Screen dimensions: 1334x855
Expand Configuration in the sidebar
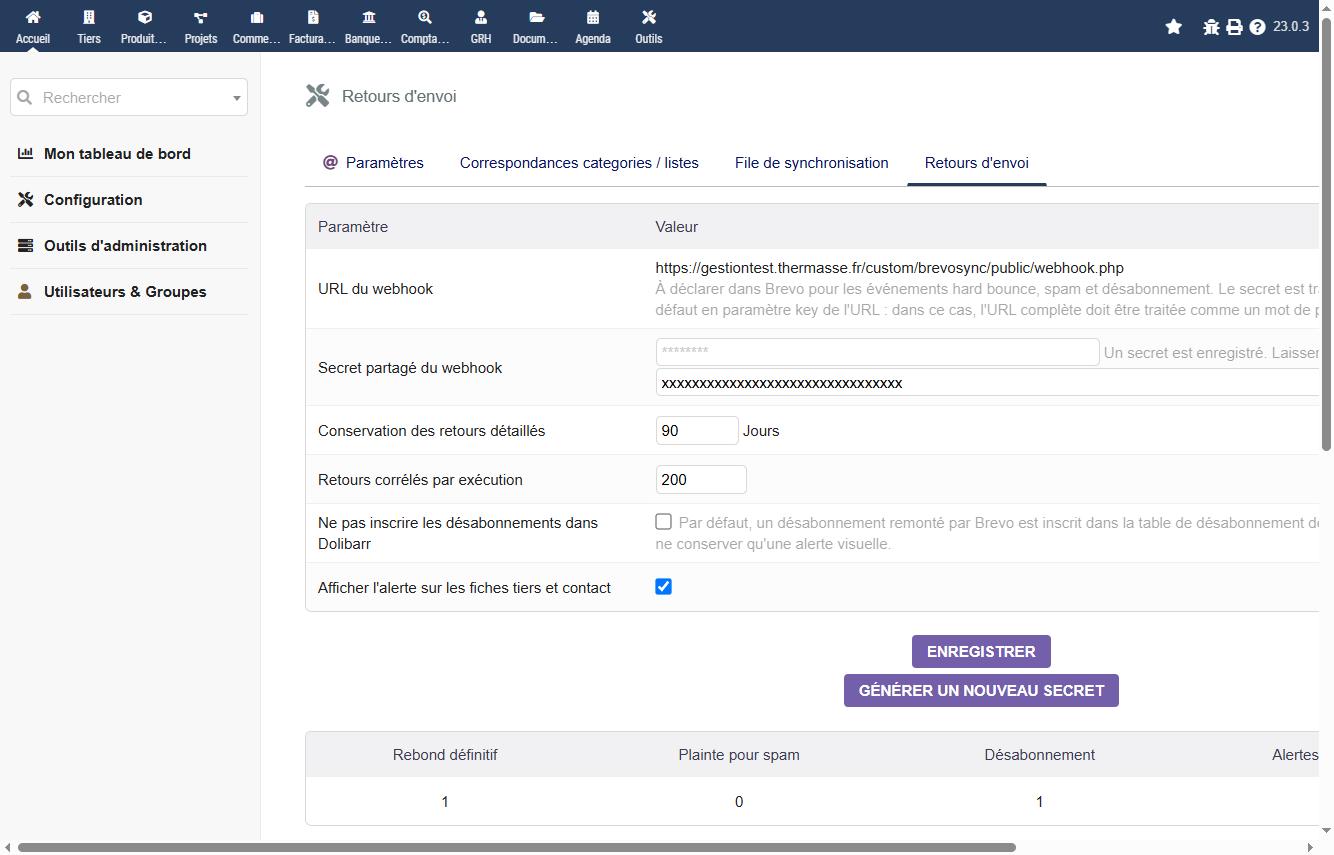click(x=93, y=200)
